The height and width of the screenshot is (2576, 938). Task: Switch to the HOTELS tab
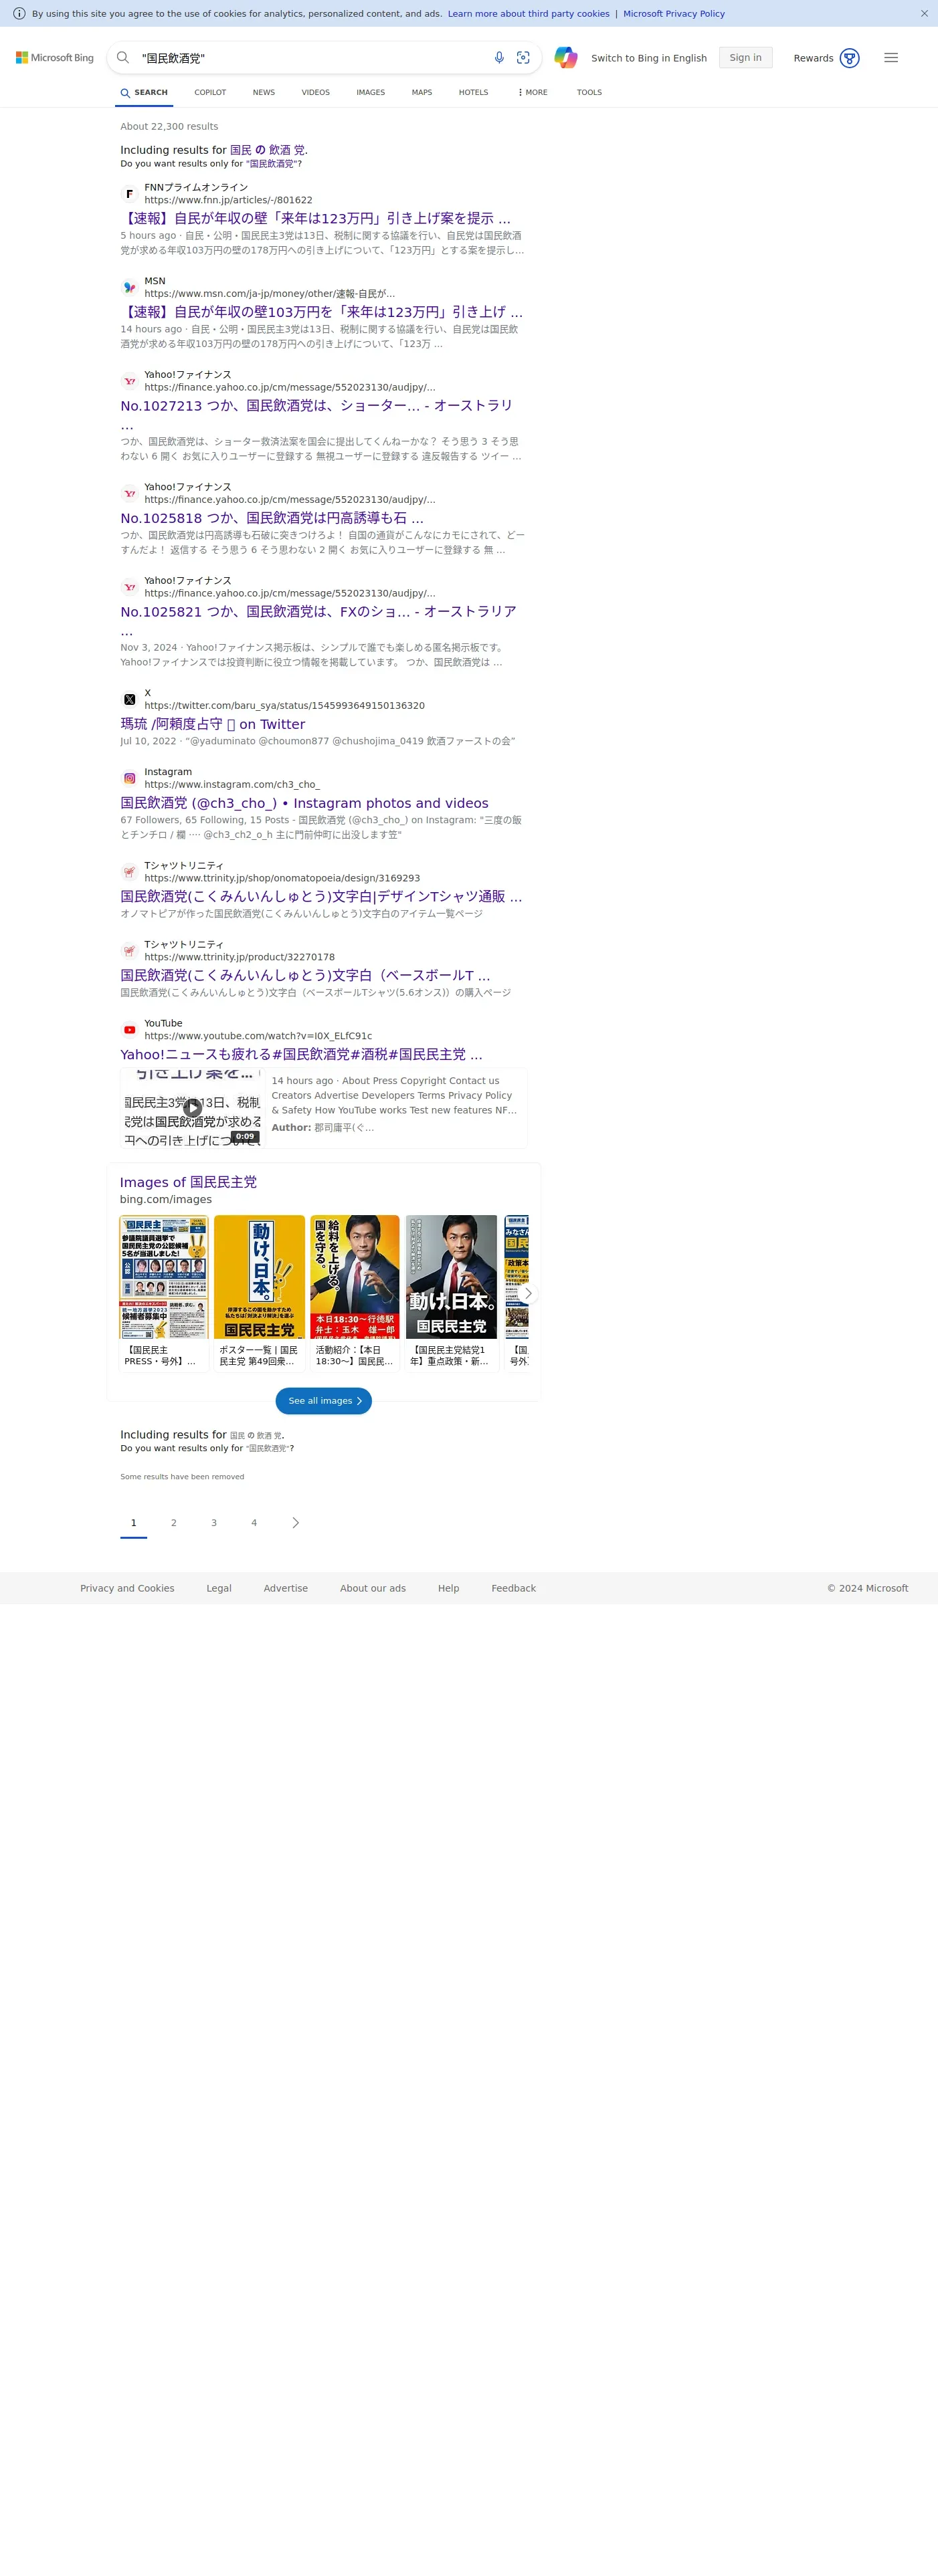(474, 92)
